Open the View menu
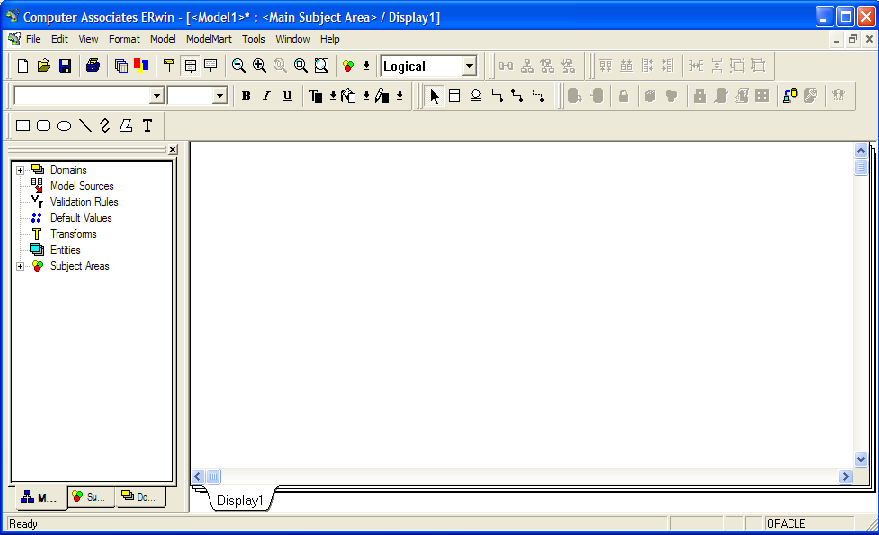 pyautogui.click(x=88, y=39)
